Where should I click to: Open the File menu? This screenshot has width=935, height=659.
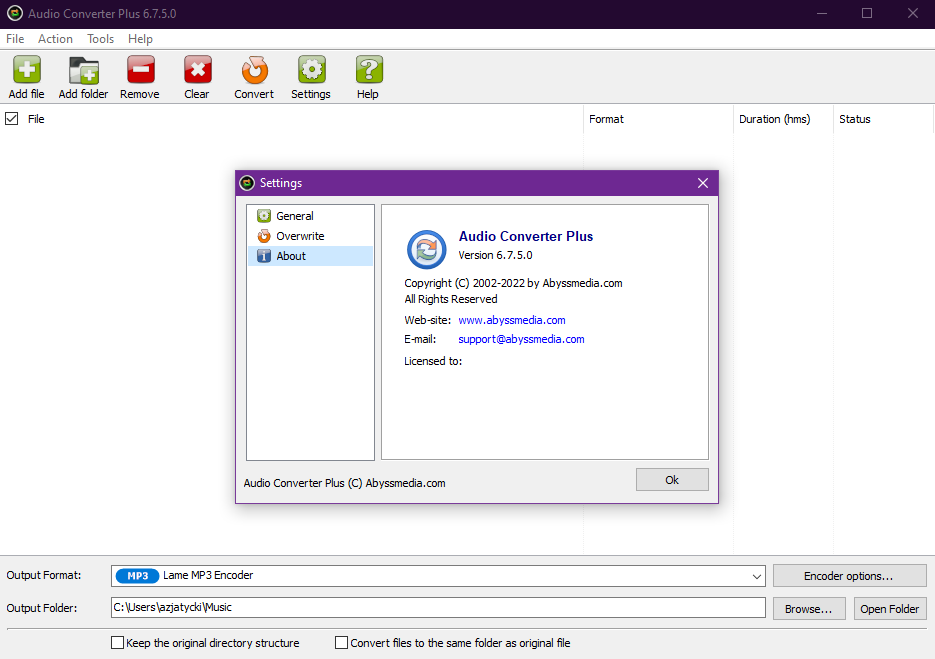(x=15, y=39)
